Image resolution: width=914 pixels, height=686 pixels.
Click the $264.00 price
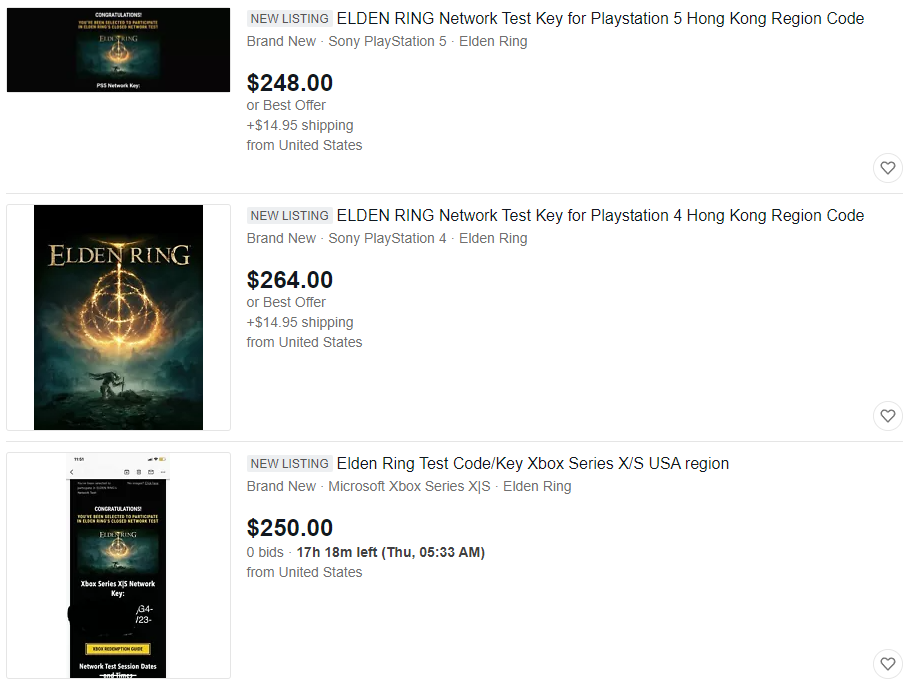click(290, 280)
